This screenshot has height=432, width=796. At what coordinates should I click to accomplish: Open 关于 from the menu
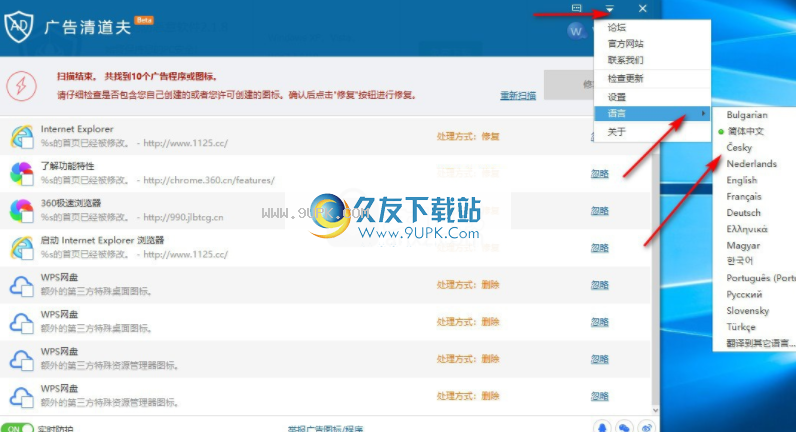[x=617, y=132]
